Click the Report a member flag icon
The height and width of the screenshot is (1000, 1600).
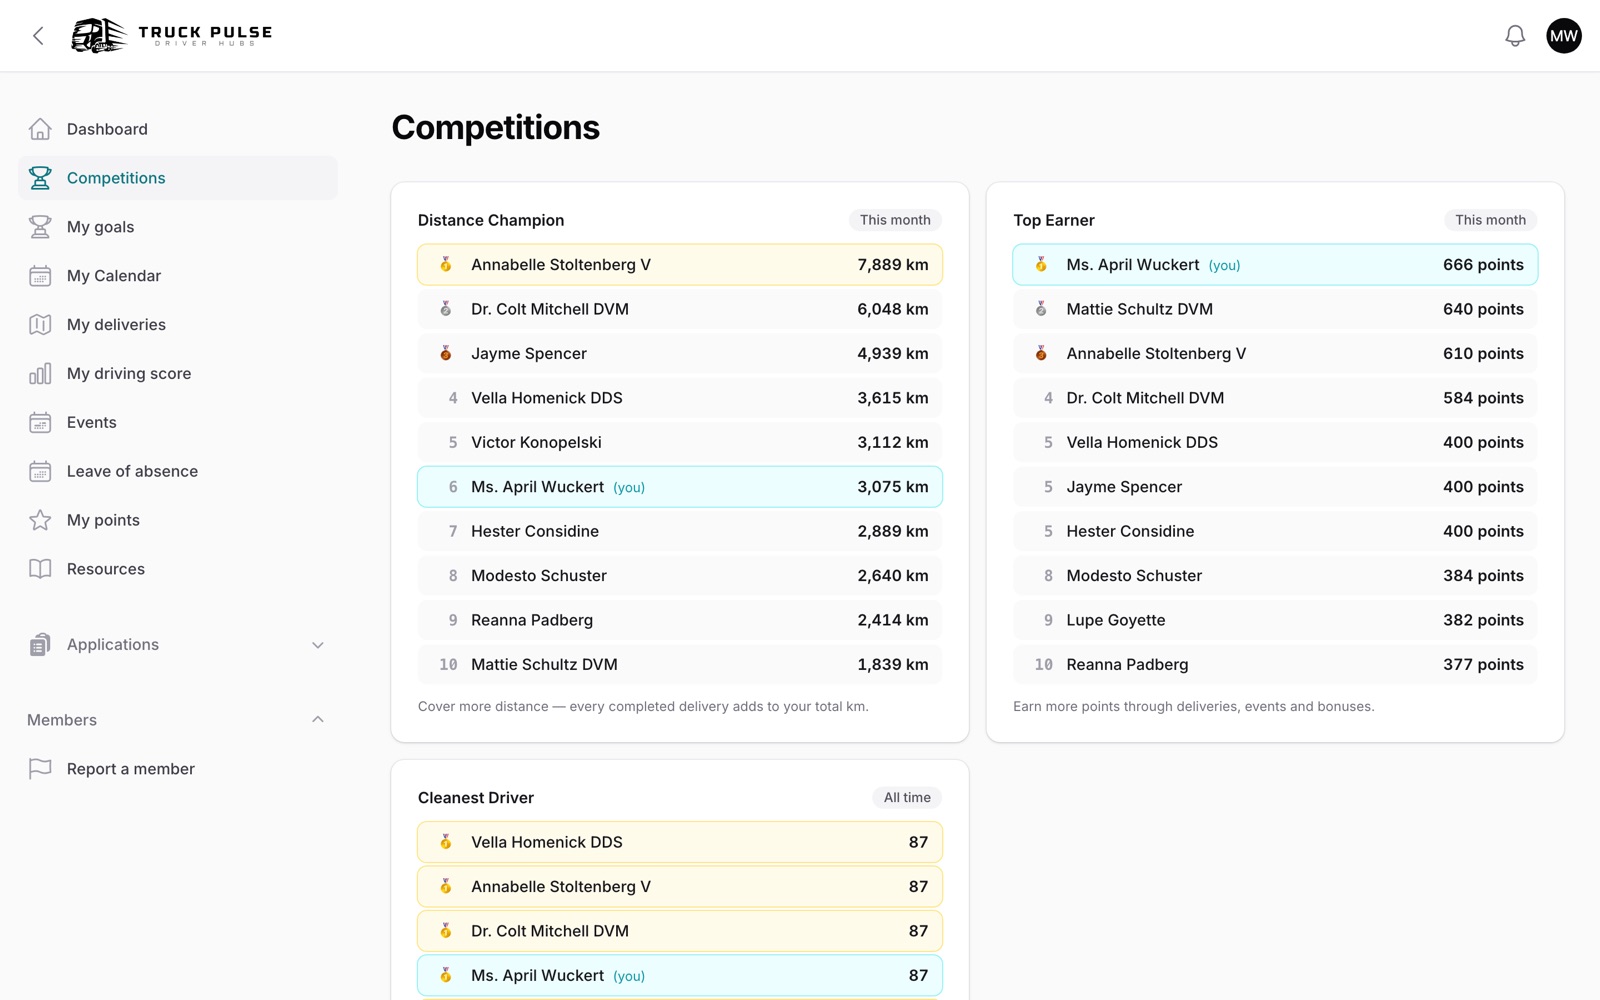click(x=40, y=769)
